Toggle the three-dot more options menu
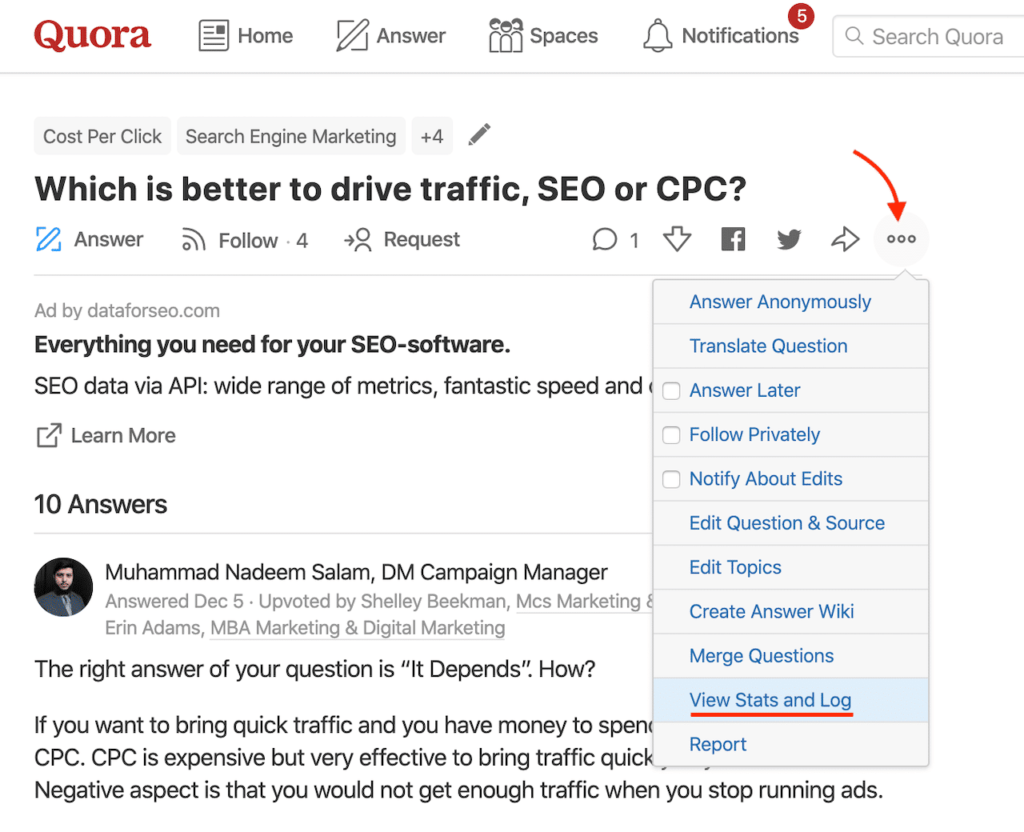 tap(901, 239)
